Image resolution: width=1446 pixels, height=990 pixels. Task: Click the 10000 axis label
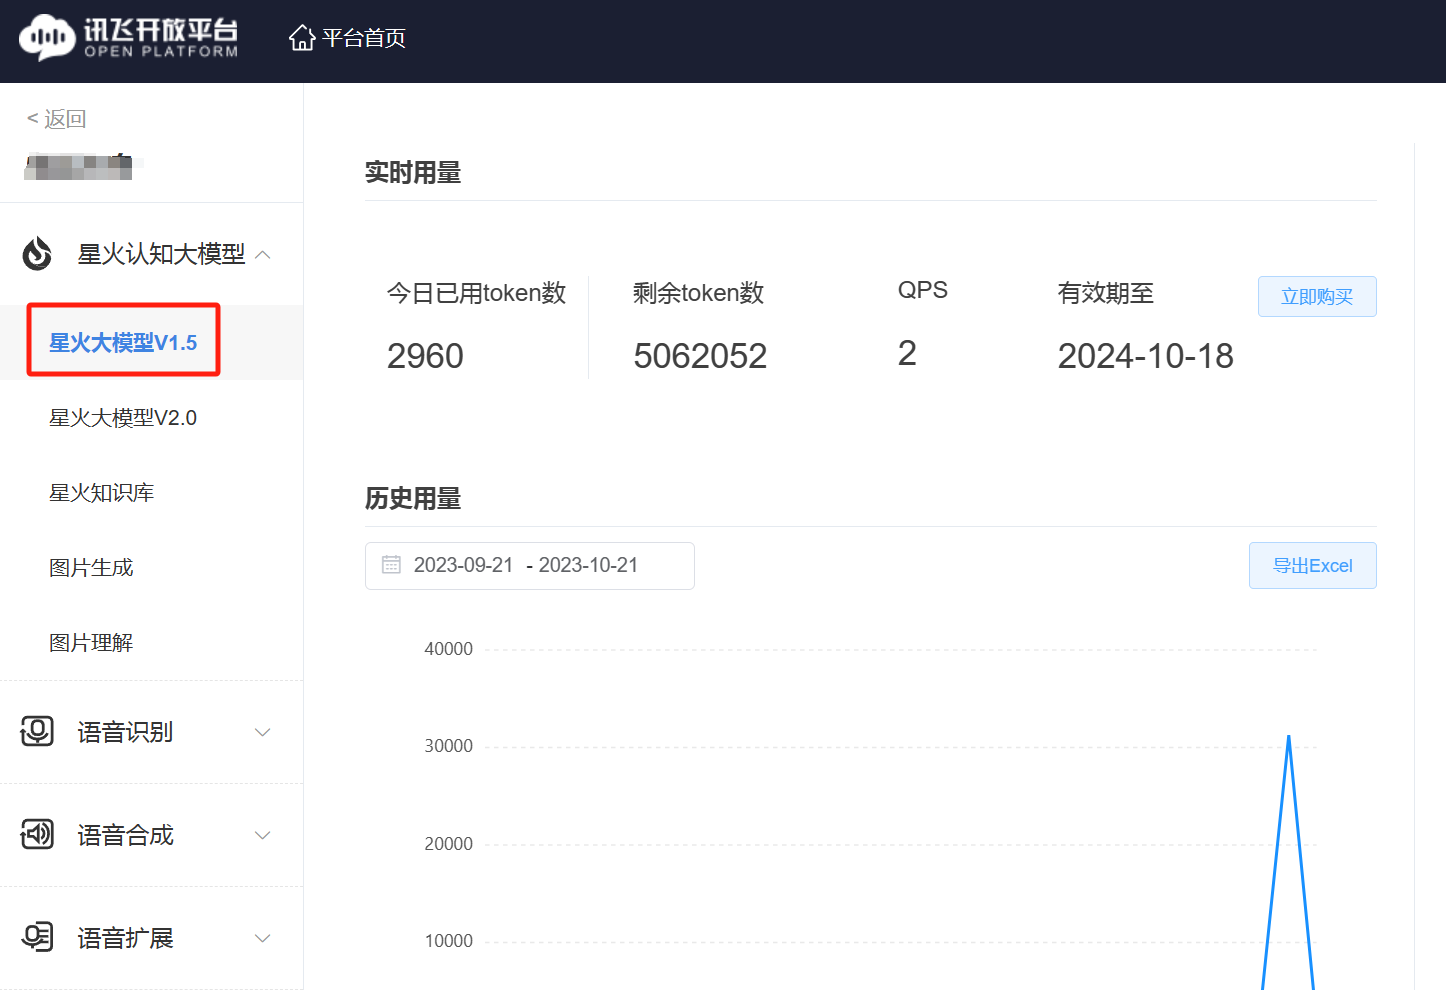click(448, 941)
